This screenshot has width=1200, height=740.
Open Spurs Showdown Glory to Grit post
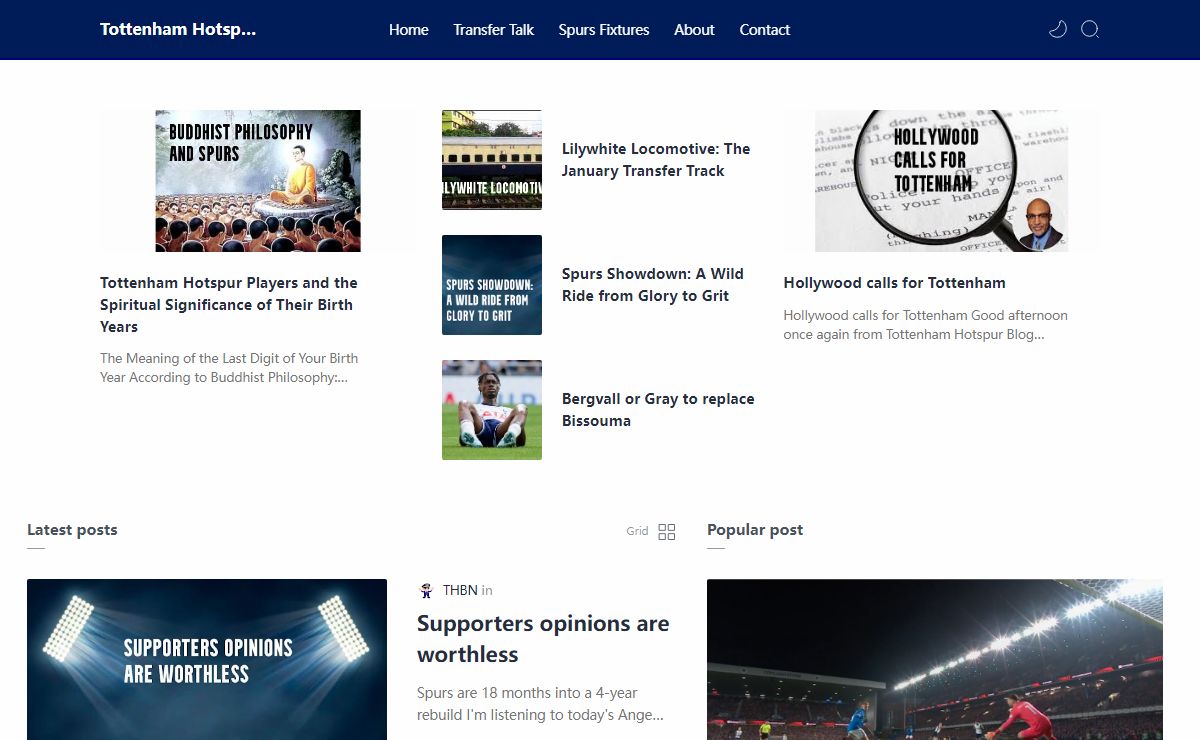click(653, 285)
